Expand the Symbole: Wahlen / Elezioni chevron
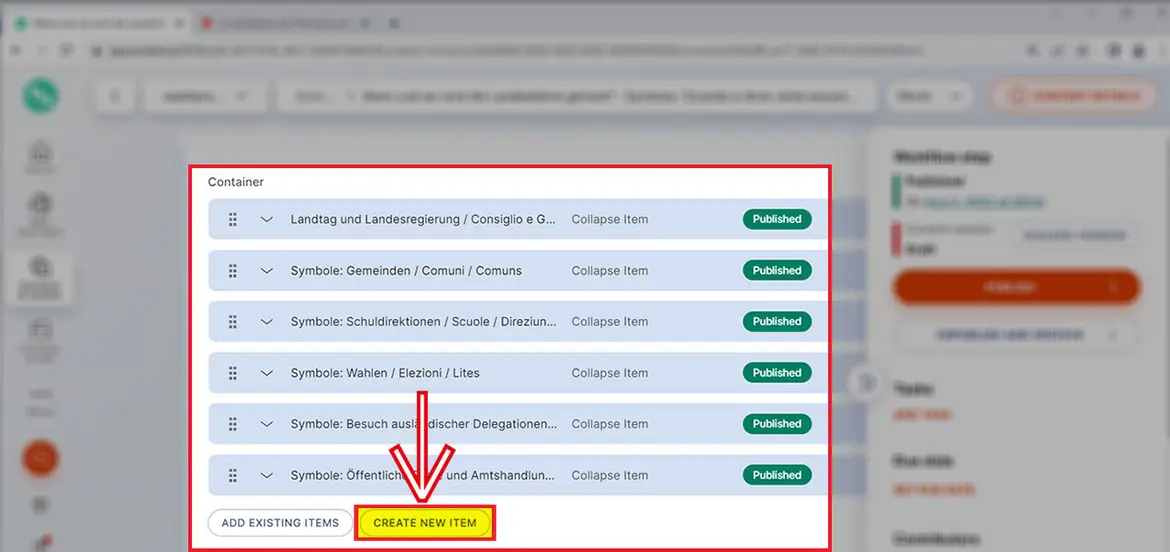 [267, 373]
